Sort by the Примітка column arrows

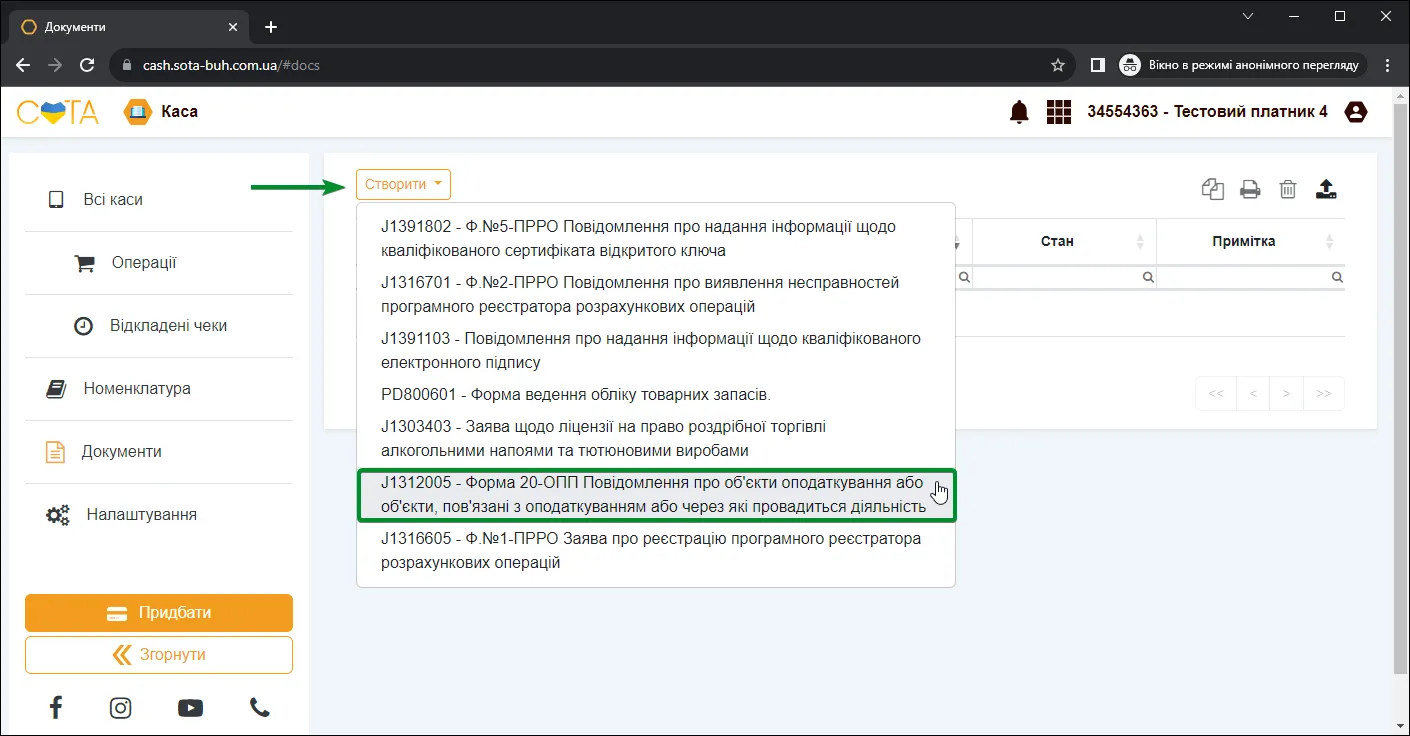[x=1329, y=241]
